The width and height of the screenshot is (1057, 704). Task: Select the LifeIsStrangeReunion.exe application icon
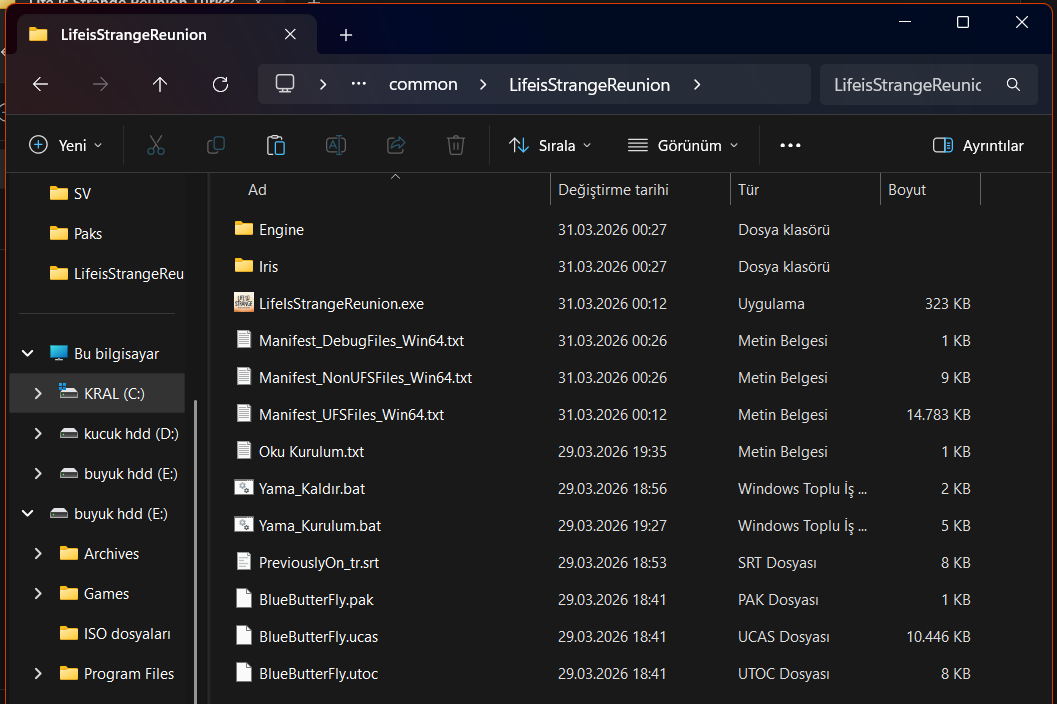point(243,303)
